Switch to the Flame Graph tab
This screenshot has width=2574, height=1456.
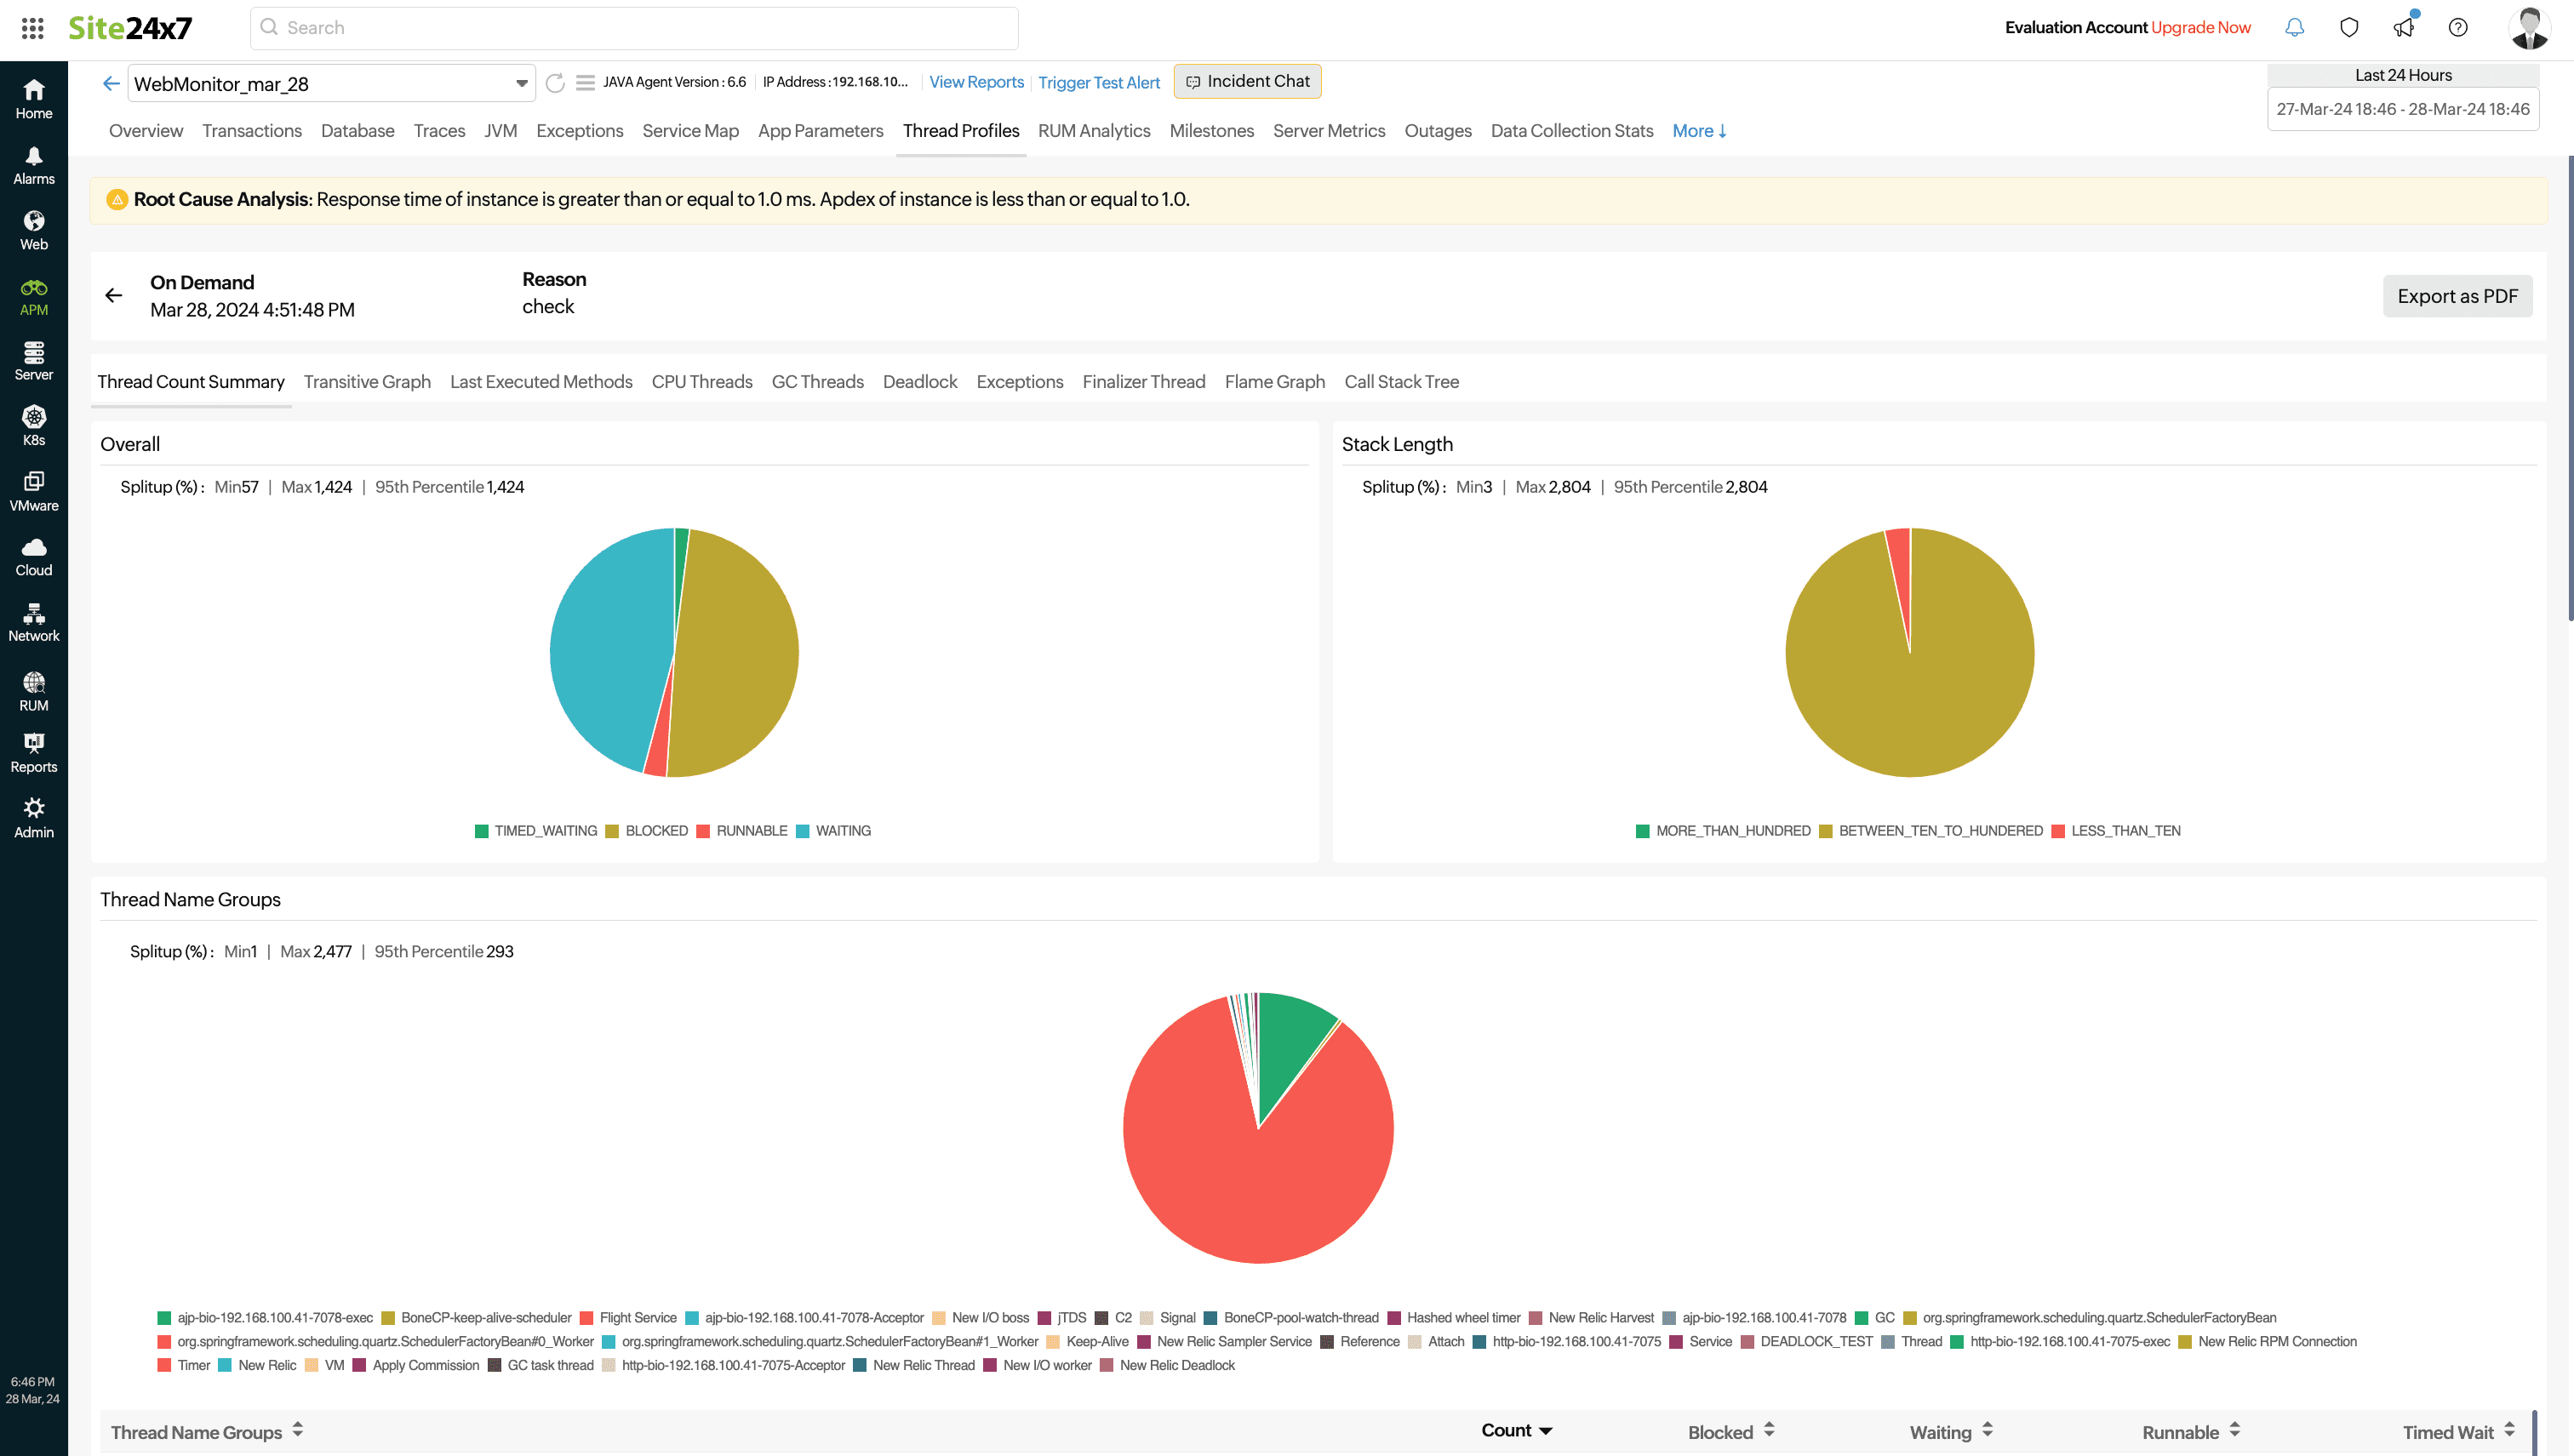[x=1274, y=382]
